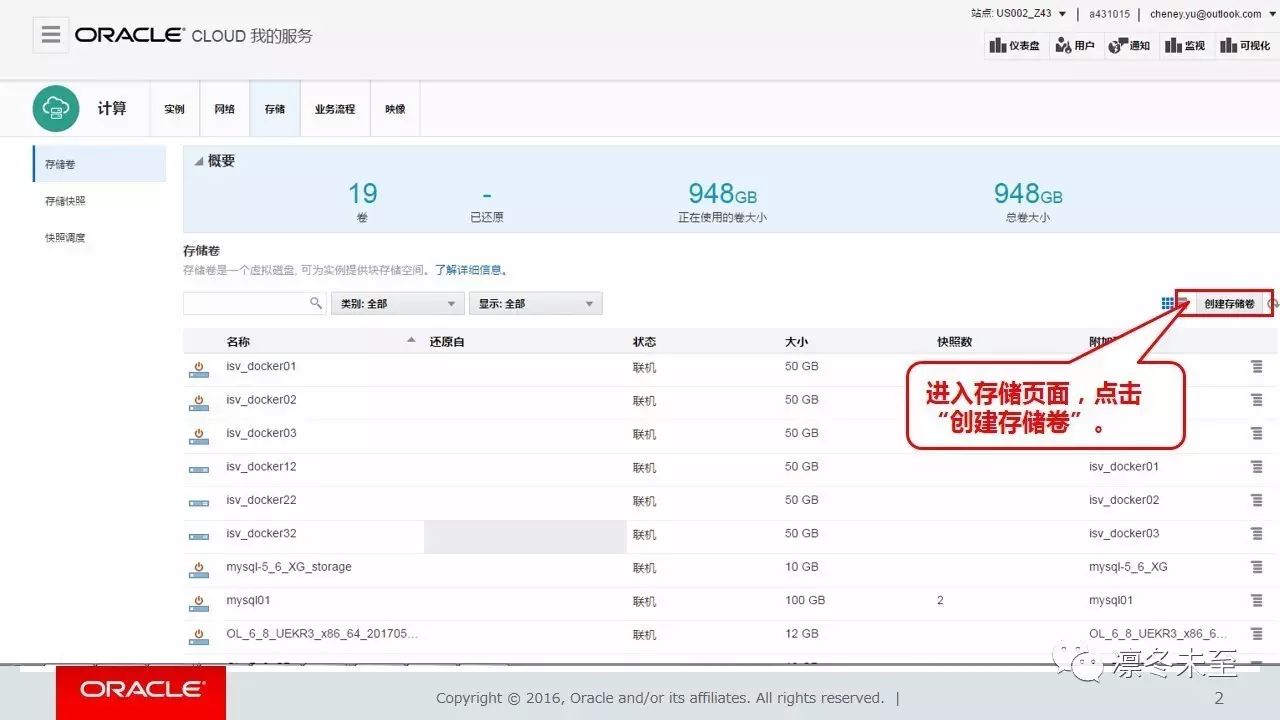The width and height of the screenshot is (1280, 720).
Task: Focus the storage volume search field
Action: (x=245, y=303)
